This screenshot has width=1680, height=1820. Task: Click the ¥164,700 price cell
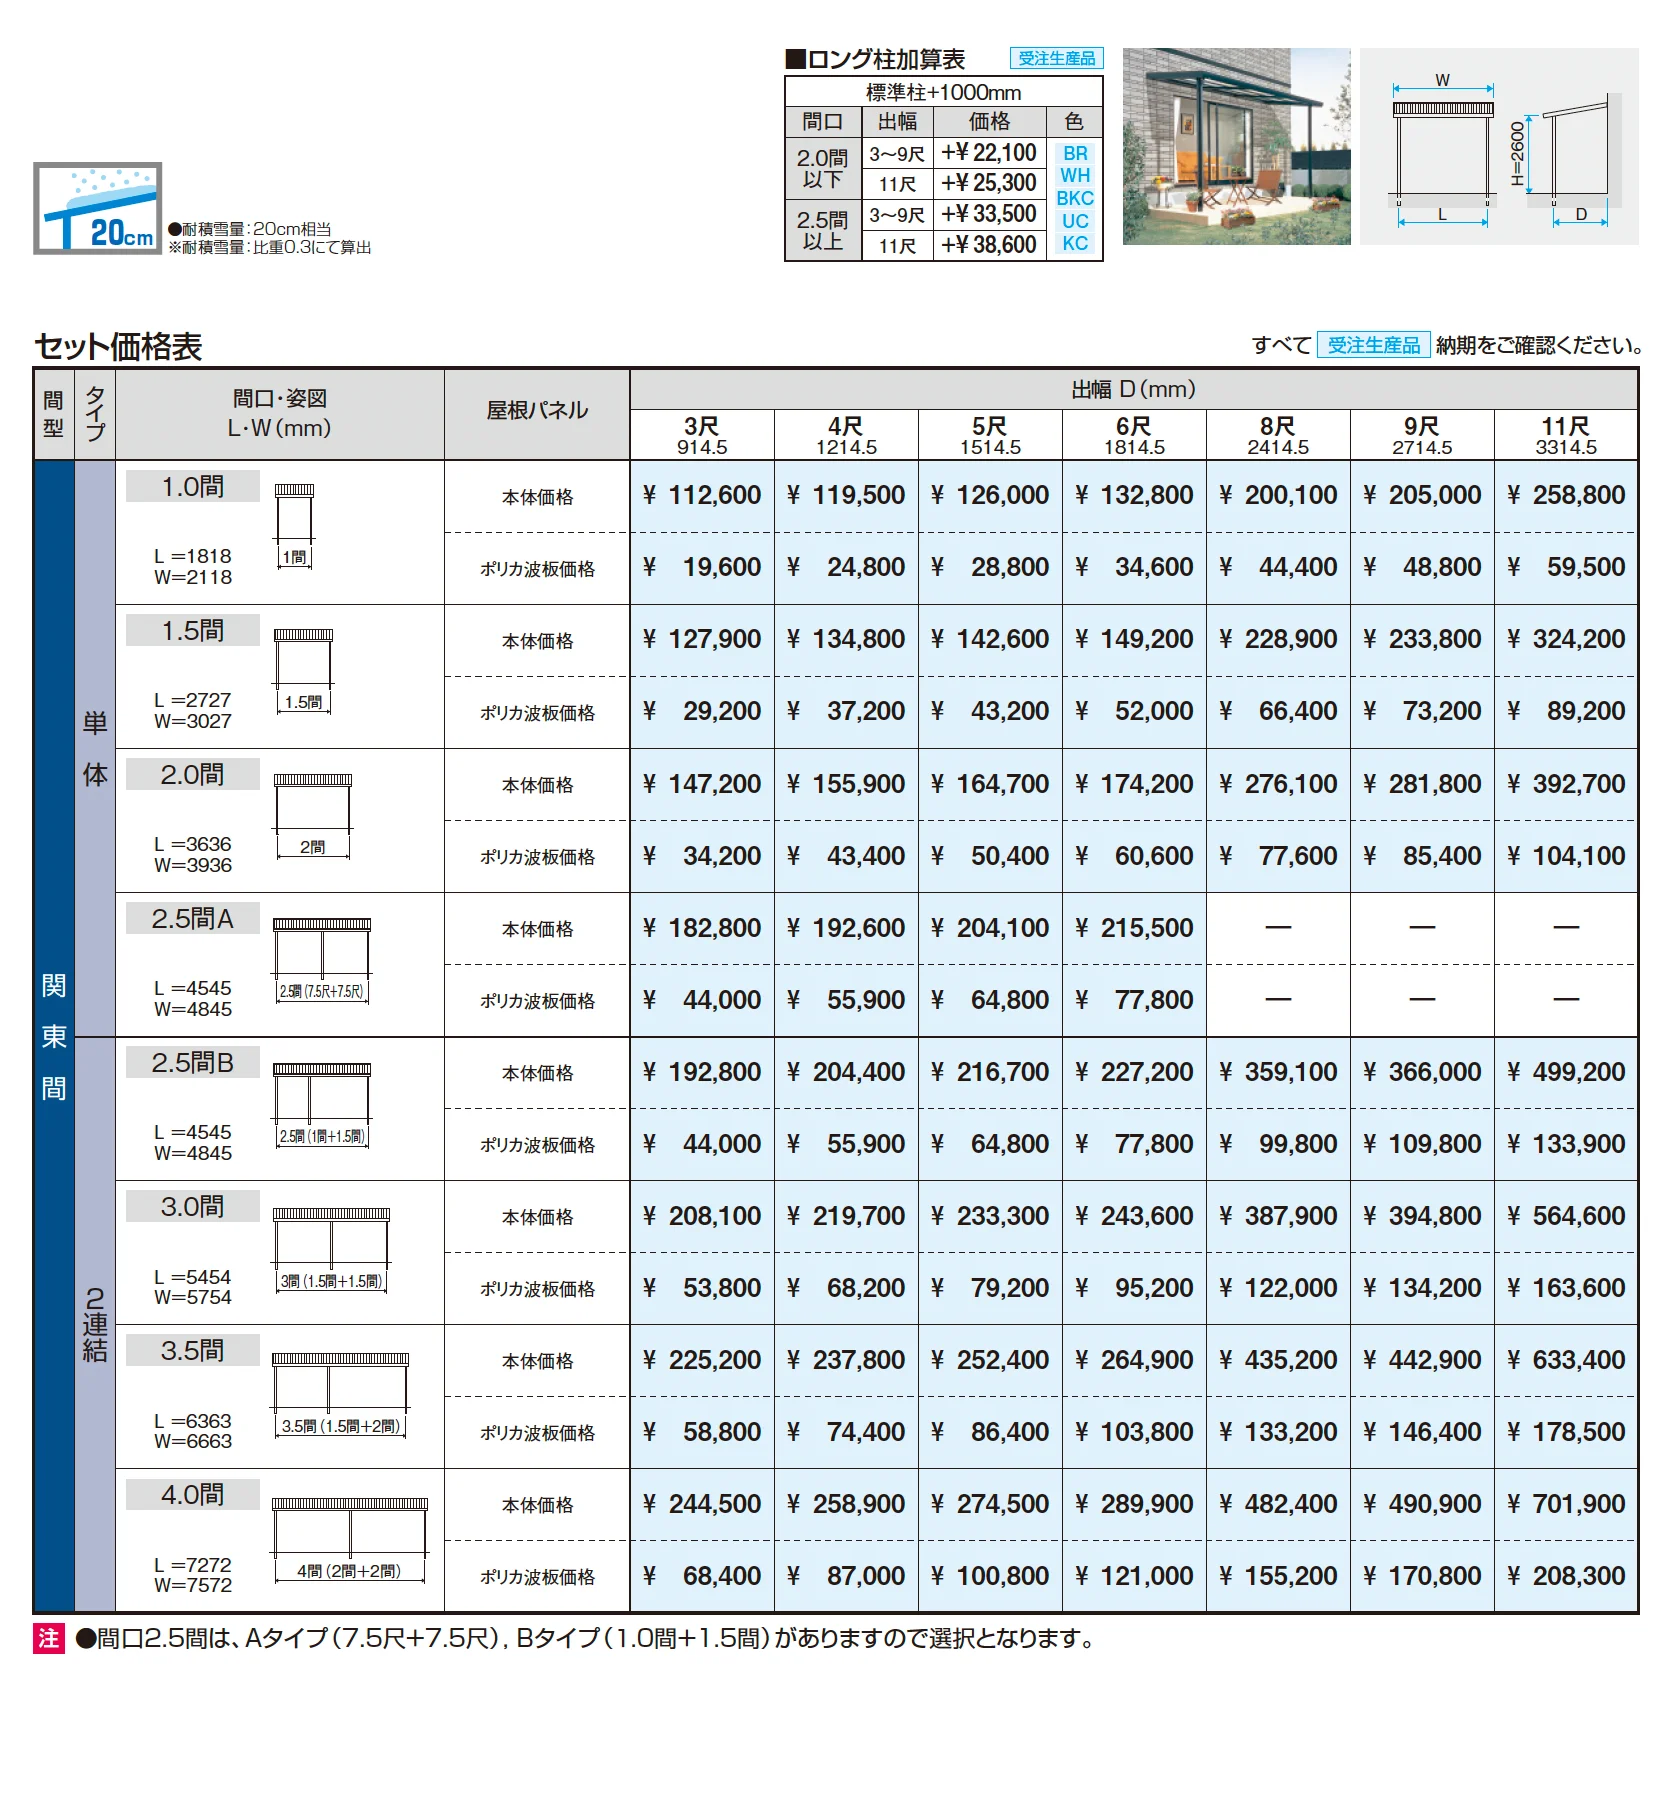[990, 785]
